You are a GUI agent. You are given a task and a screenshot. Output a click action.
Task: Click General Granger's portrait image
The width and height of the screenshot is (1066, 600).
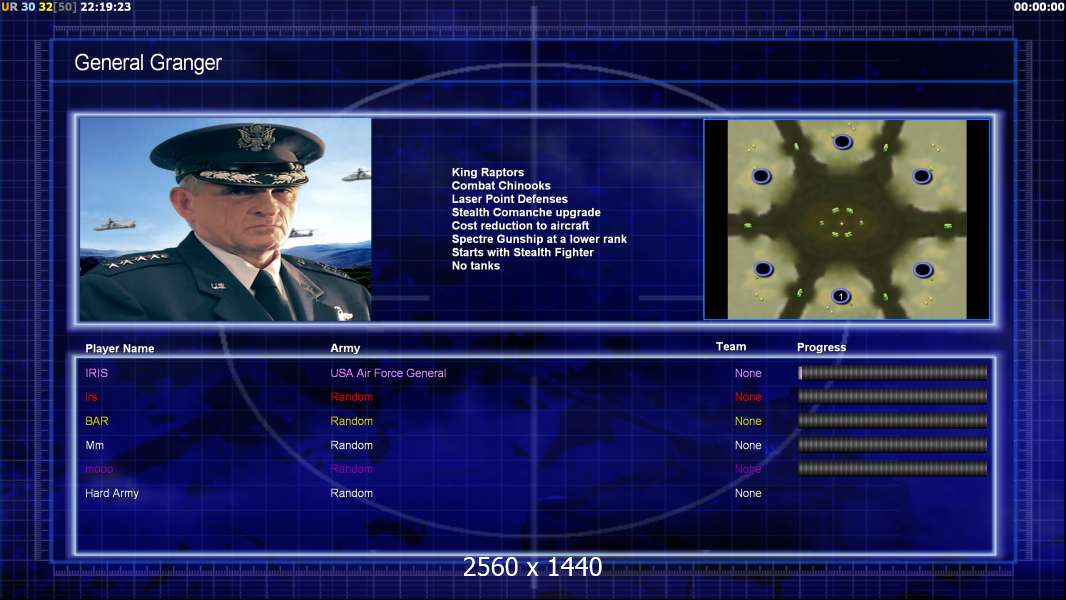pyautogui.click(x=225, y=219)
